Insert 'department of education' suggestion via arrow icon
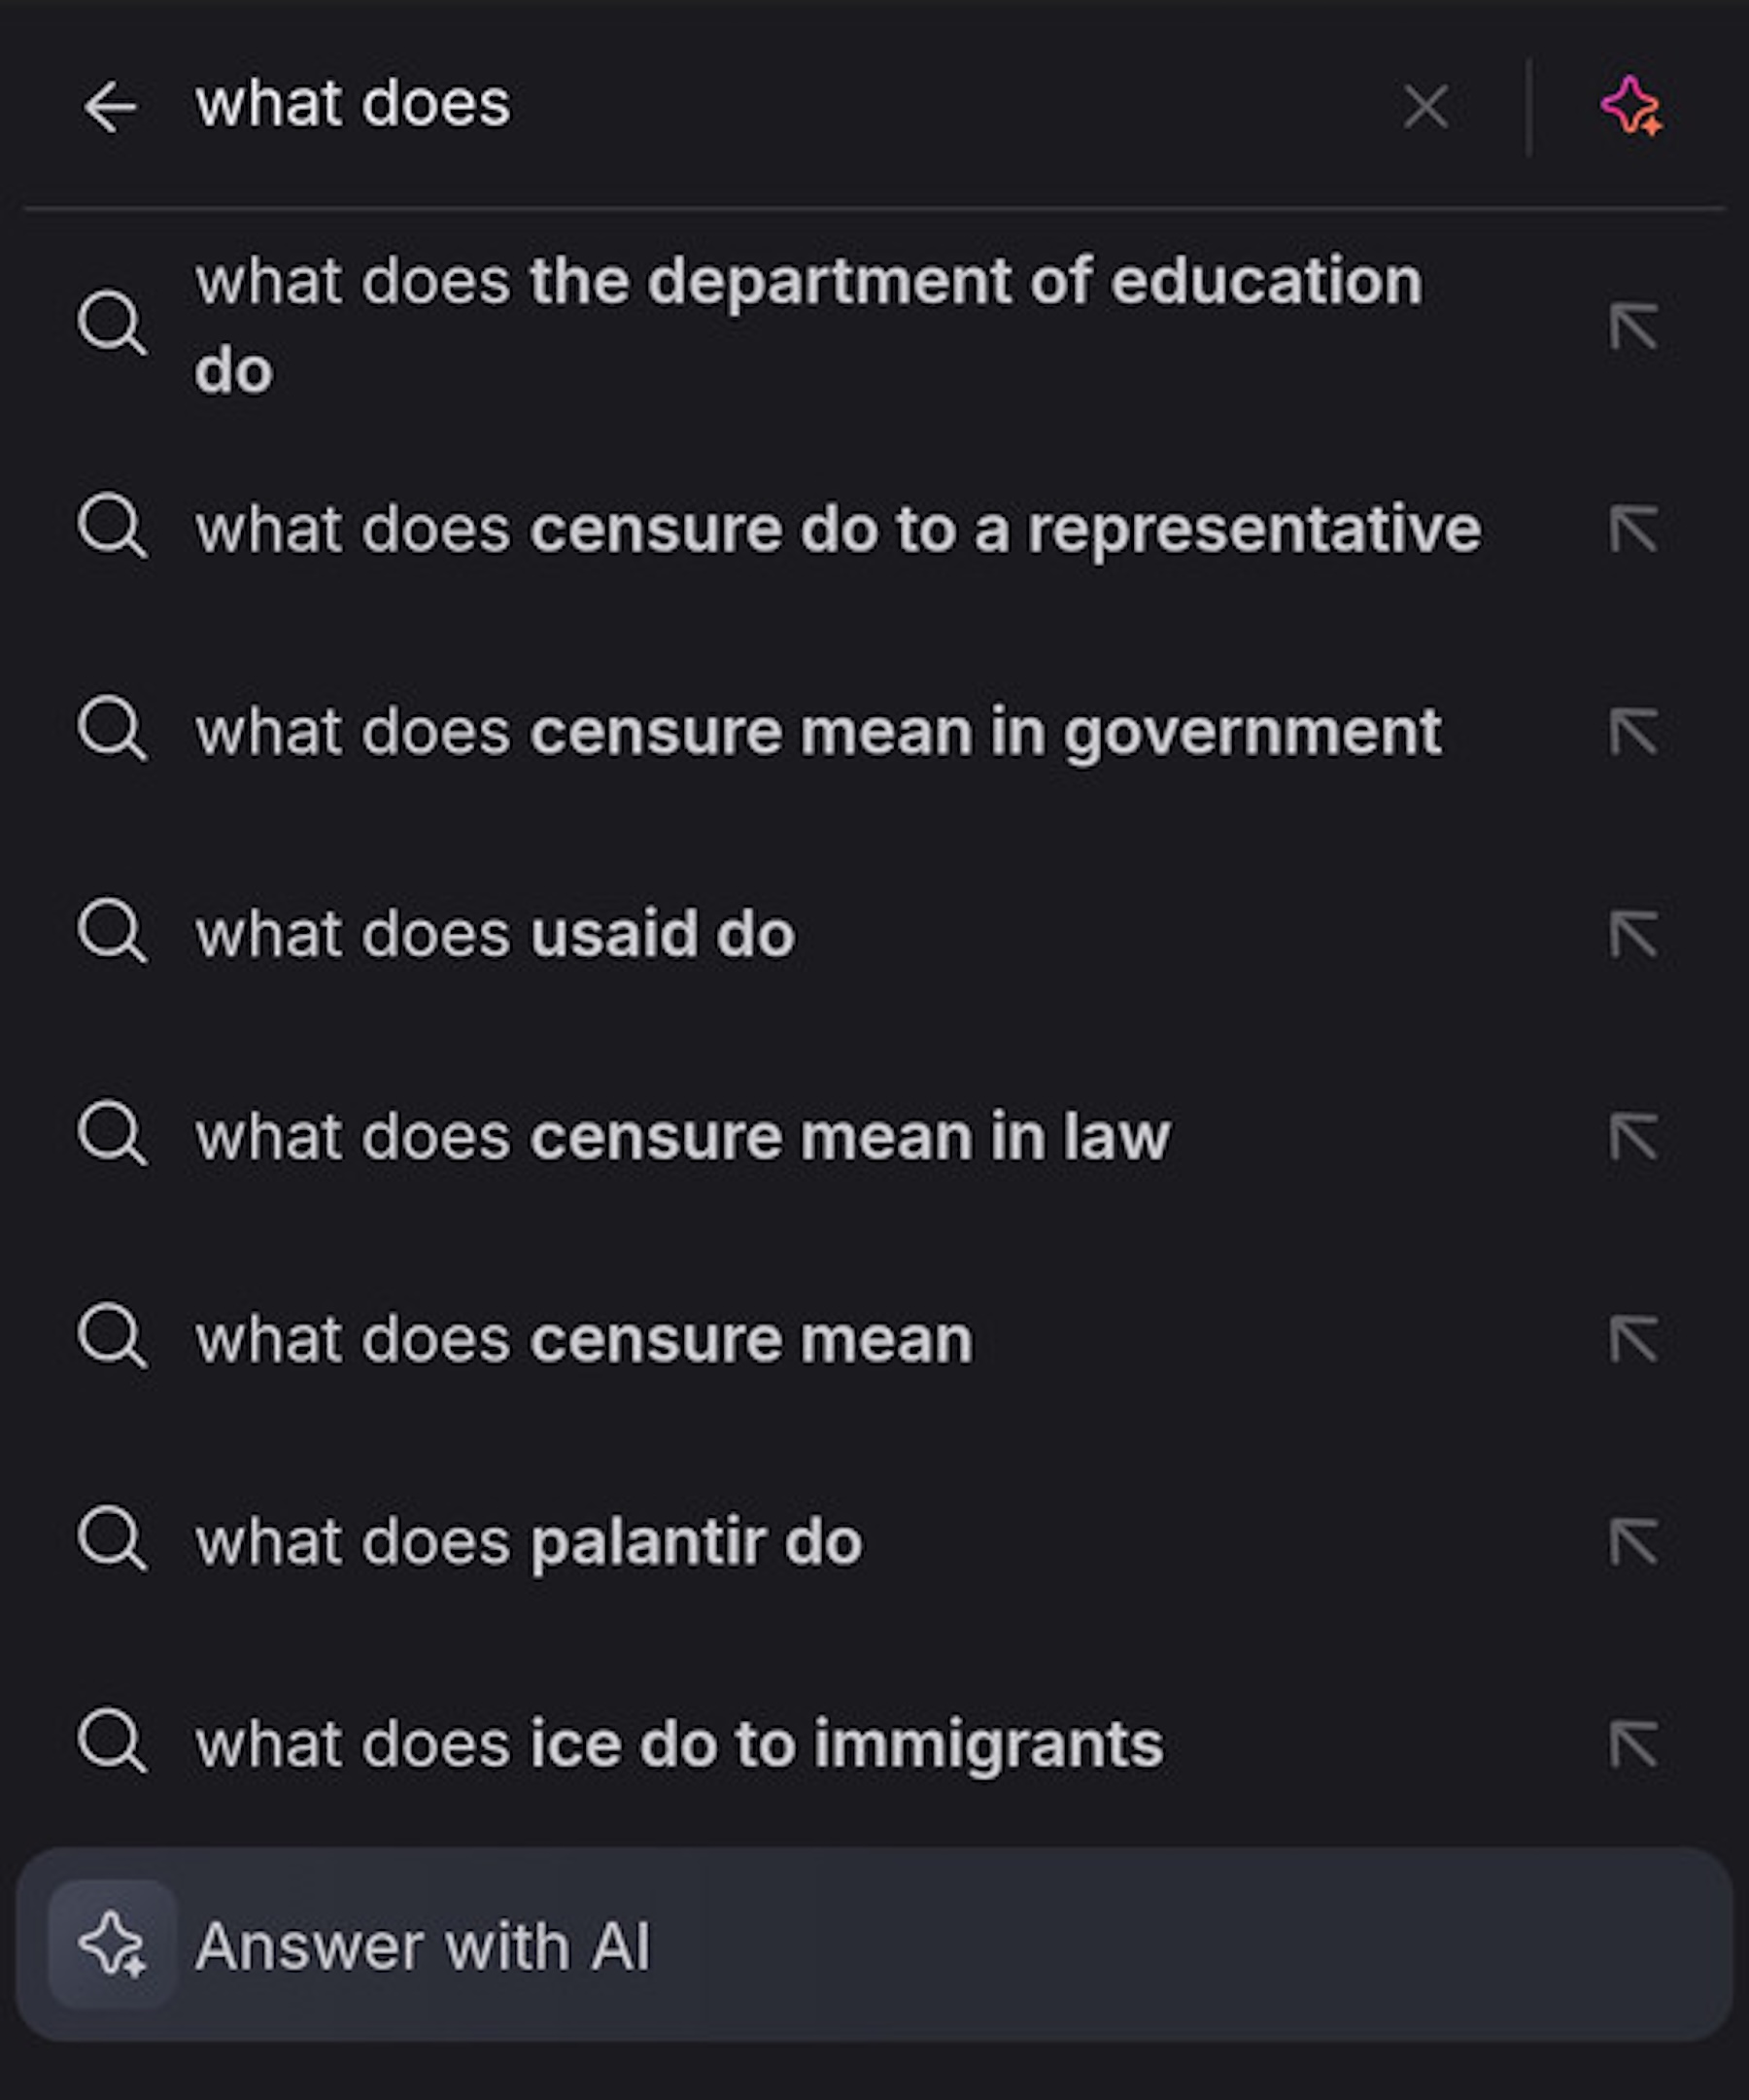 coord(1633,326)
